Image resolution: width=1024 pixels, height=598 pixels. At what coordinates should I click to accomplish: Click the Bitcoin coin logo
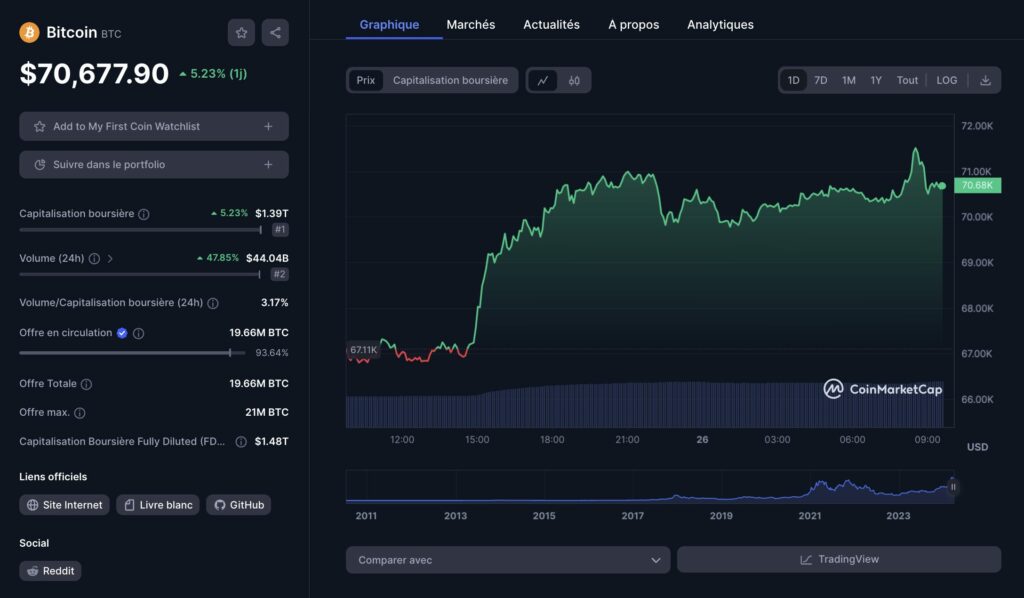(27, 32)
